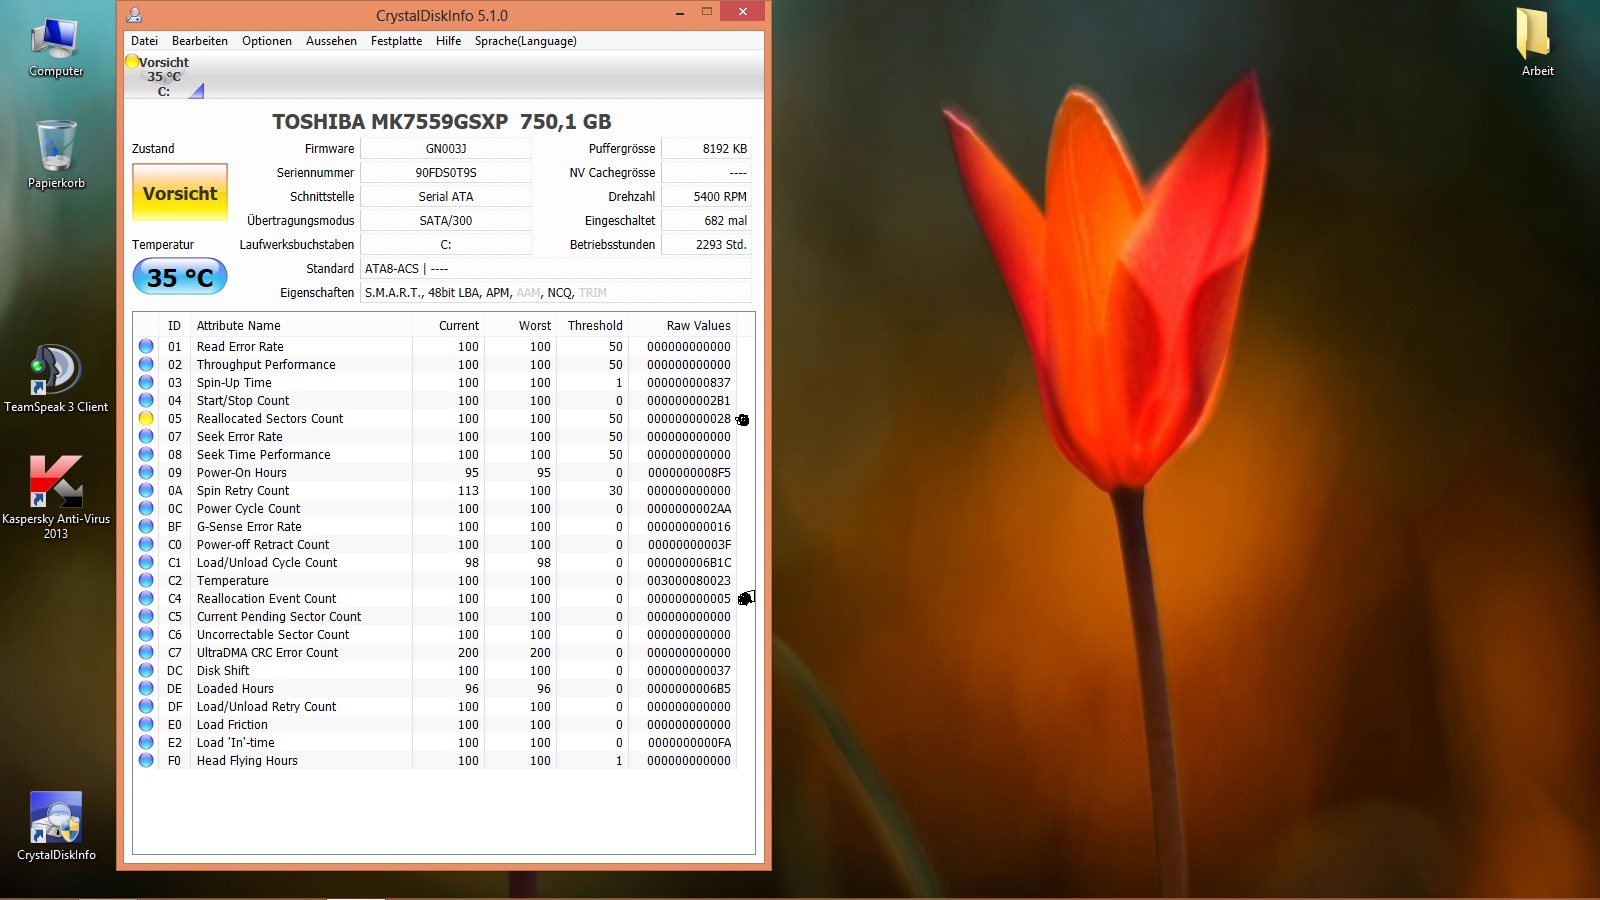This screenshot has height=900, width=1600.
Task: Open the Bearbeiten menu
Action: tap(200, 41)
